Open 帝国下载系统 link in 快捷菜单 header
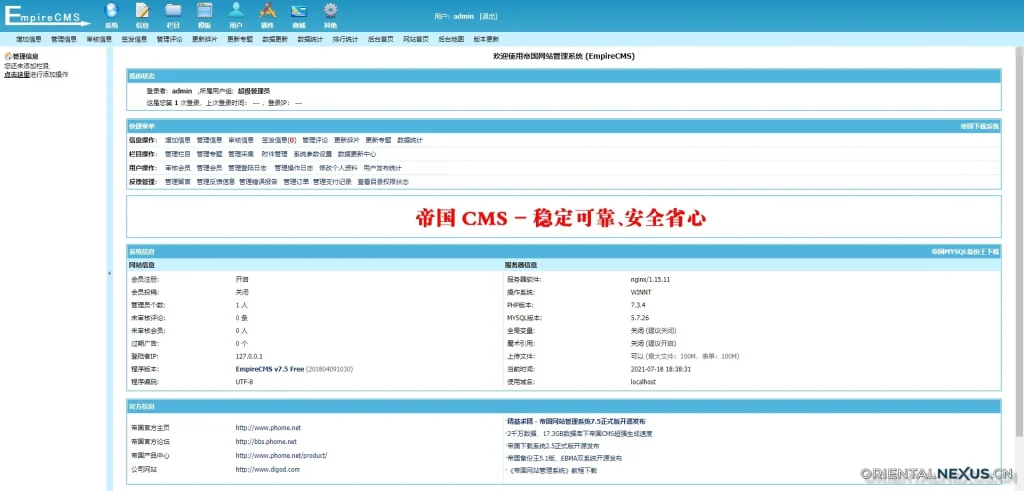Viewport: 1024px width, 491px height. pyautogui.click(x=980, y=125)
